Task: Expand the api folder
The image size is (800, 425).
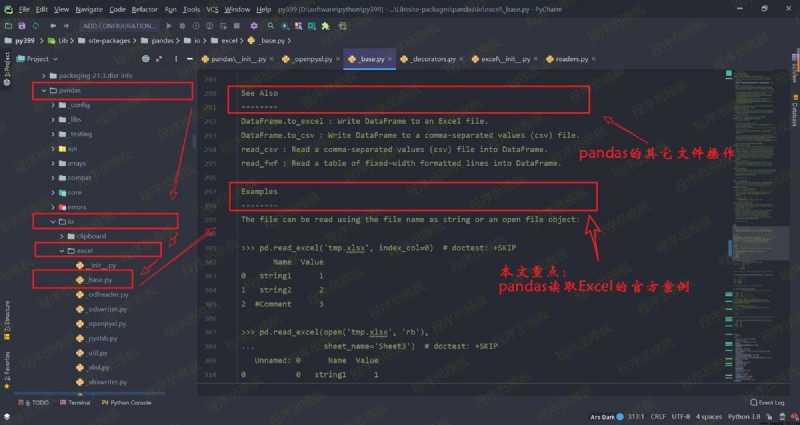Action: pyautogui.click(x=53, y=148)
